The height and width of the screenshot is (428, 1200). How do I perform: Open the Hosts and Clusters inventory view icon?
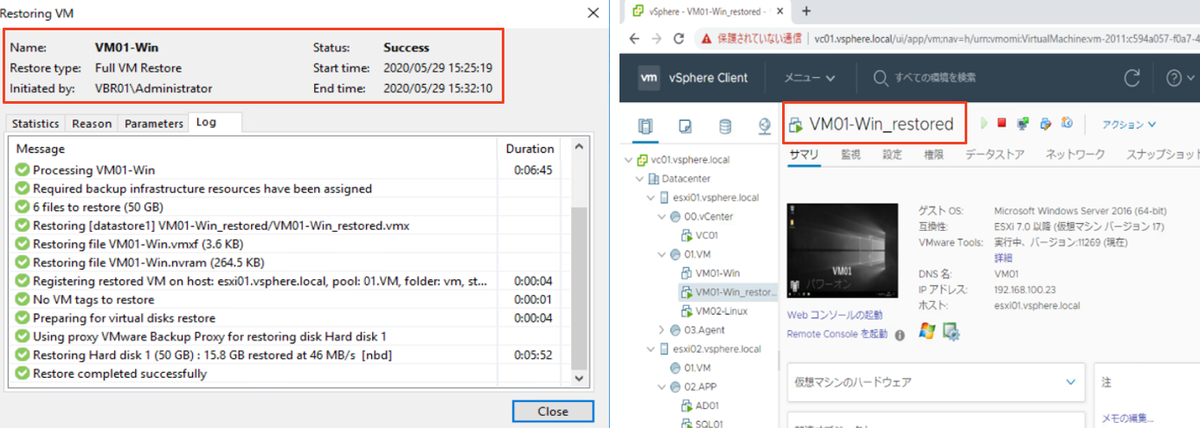643,126
